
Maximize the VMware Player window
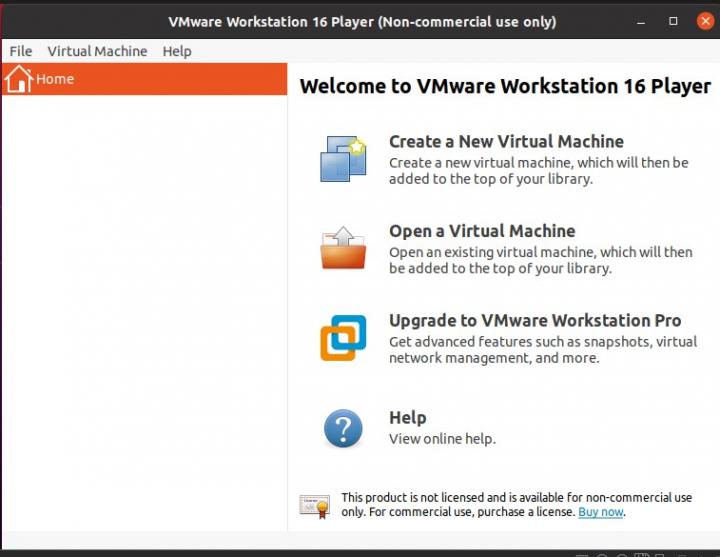pyautogui.click(x=673, y=21)
